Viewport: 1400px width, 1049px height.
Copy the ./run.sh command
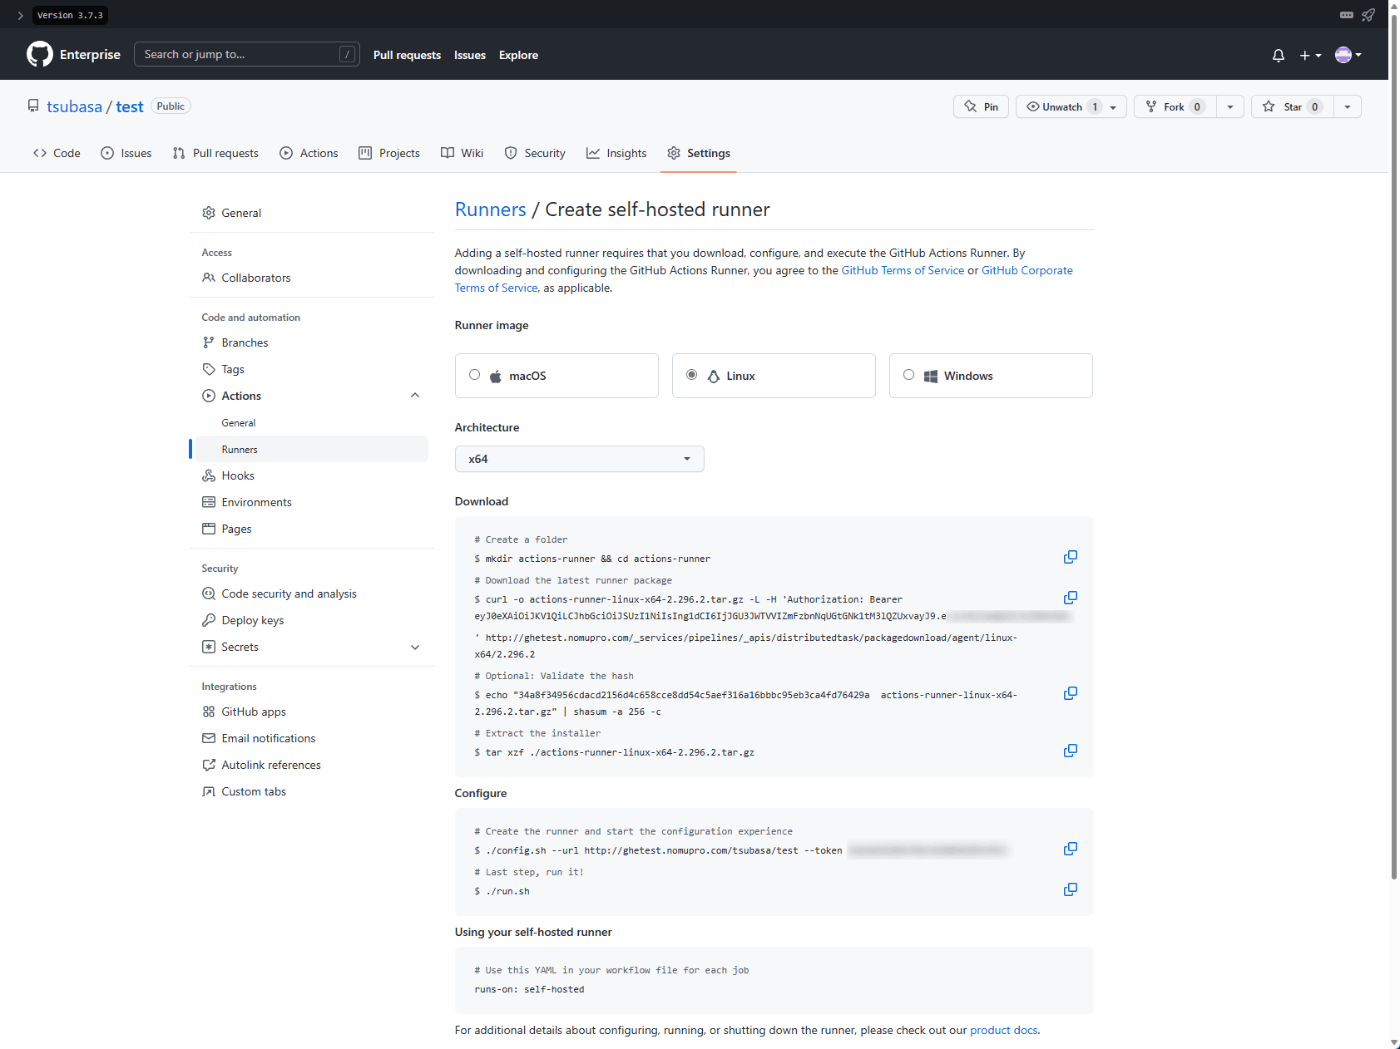tap(1070, 889)
